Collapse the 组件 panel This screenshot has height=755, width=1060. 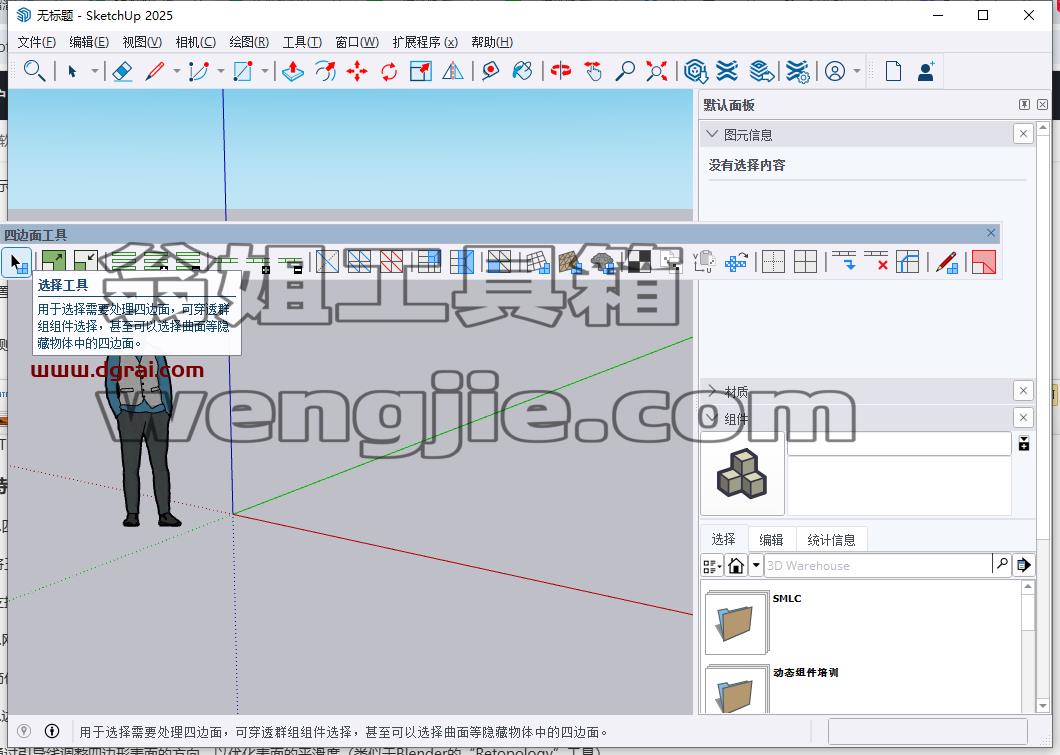pyautogui.click(x=712, y=418)
